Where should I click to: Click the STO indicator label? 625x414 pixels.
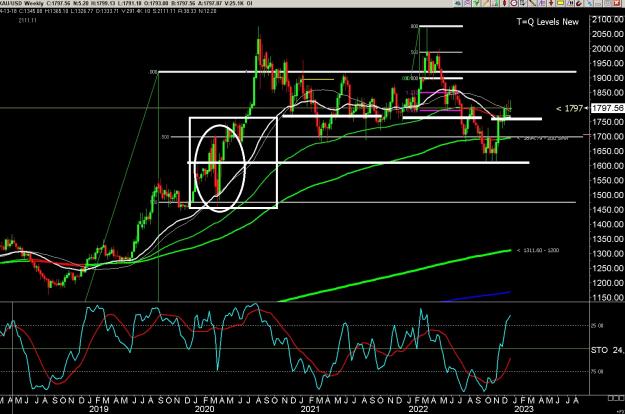click(599, 350)
